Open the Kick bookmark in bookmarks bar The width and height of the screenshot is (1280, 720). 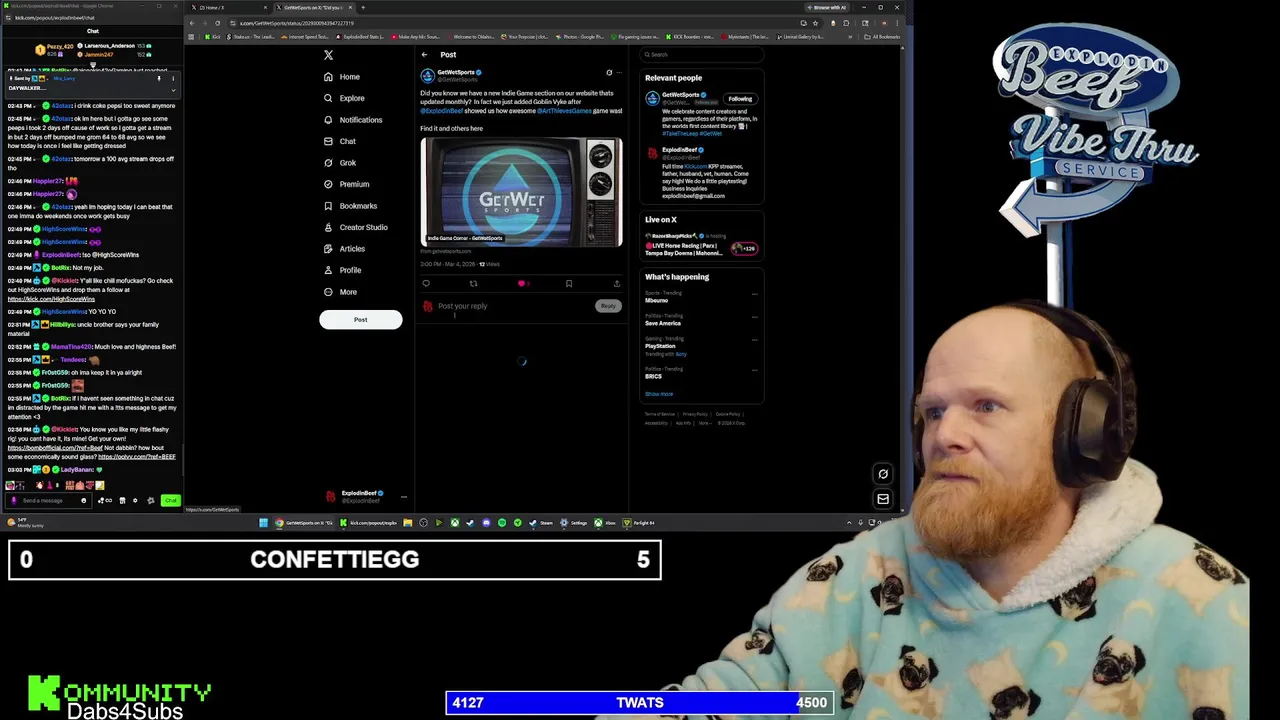[213, 37]
